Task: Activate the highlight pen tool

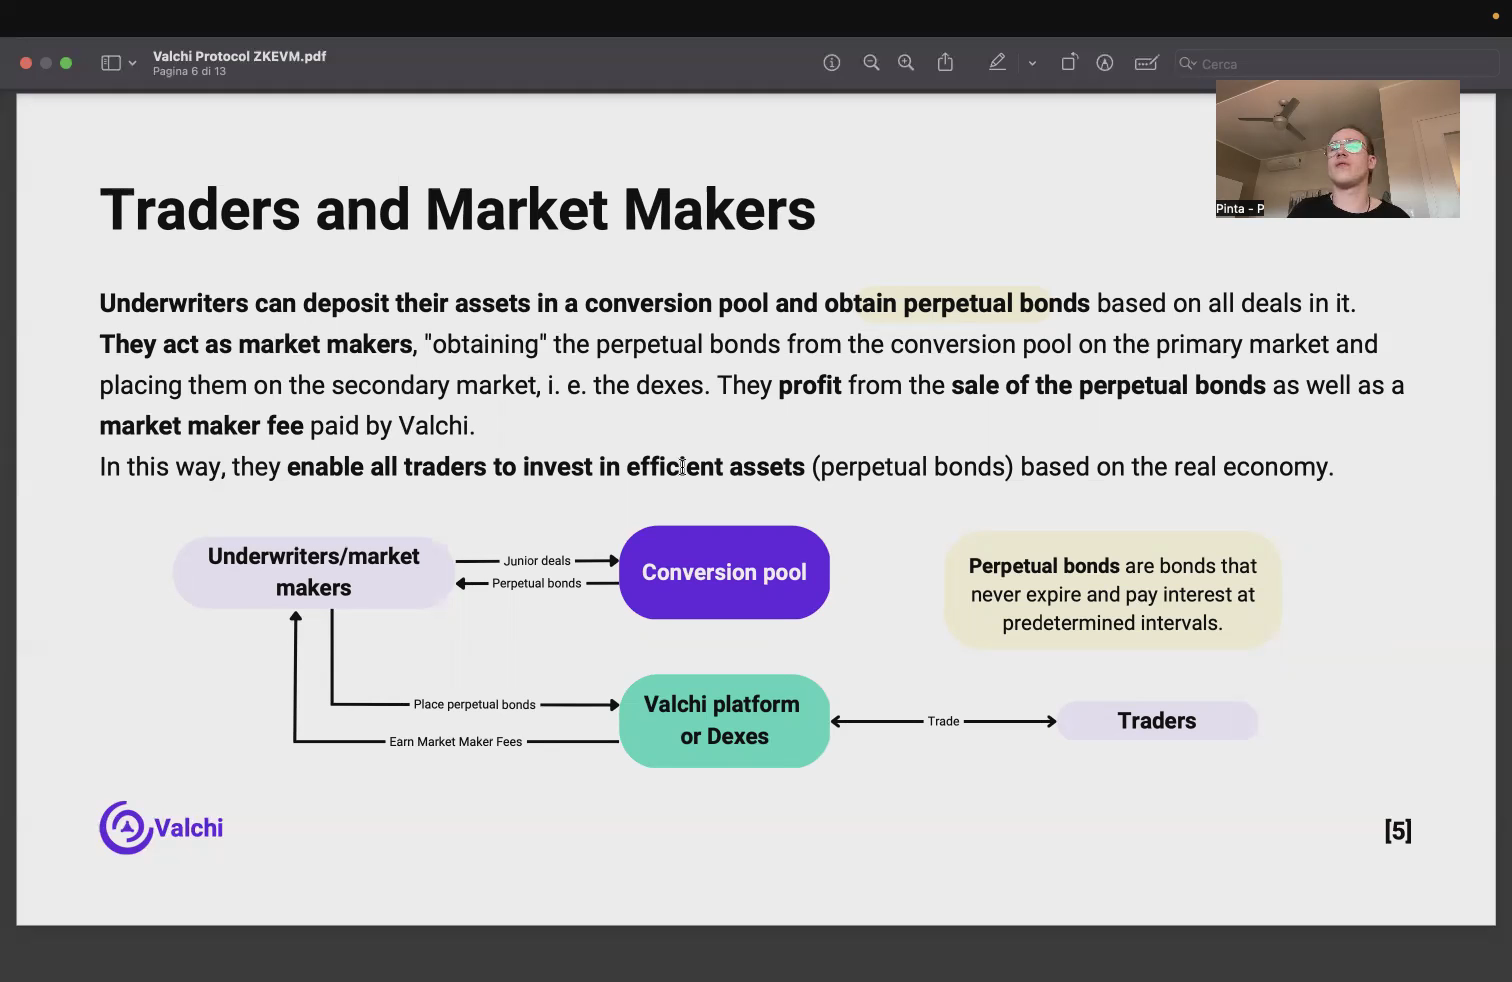Action: click(997, 62)
